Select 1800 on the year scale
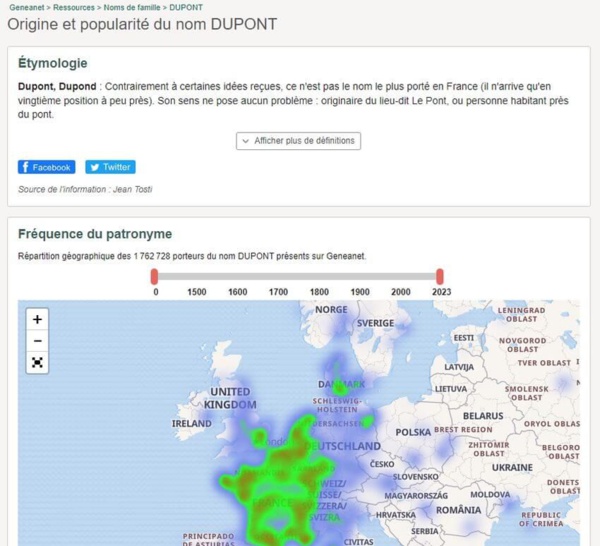Viewport: 600px width, 546px height. point(319,292)
